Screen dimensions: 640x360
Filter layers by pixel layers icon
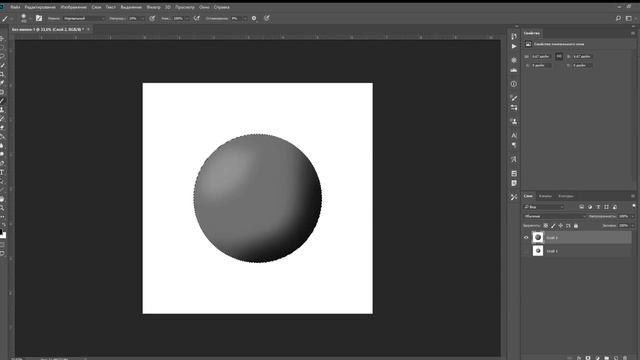tap(582, 207)
